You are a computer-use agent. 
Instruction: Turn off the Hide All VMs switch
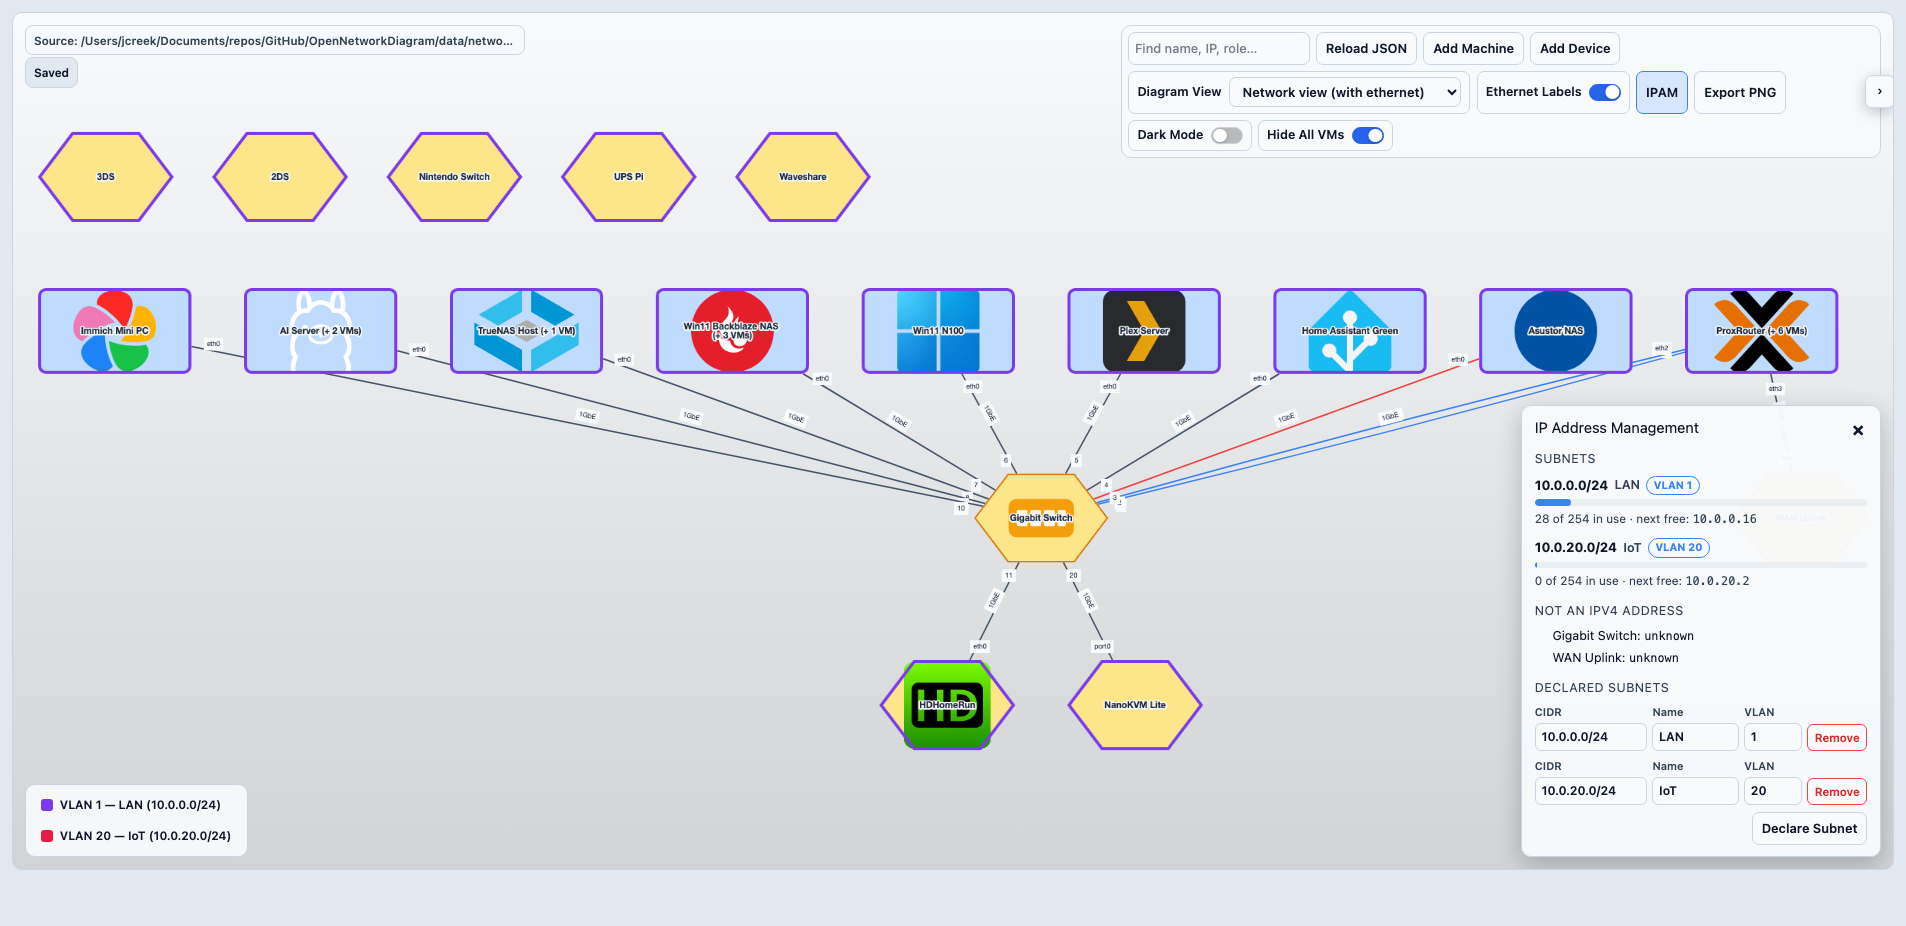(1368, 135)
